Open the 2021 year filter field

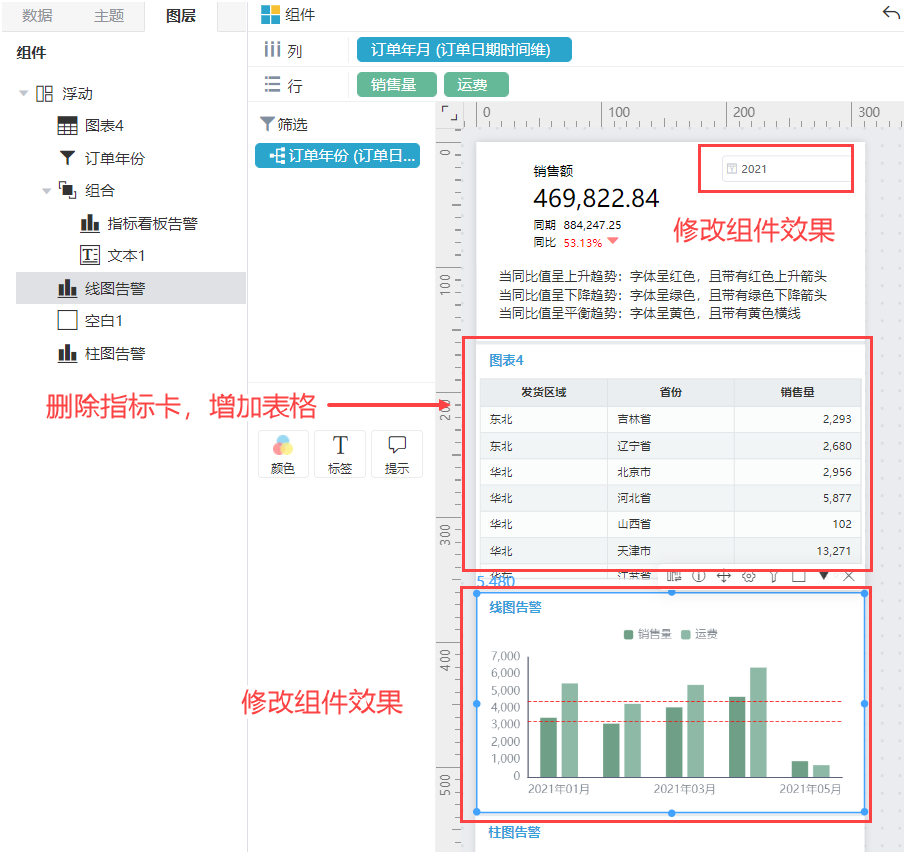click(x=786, y=169)
